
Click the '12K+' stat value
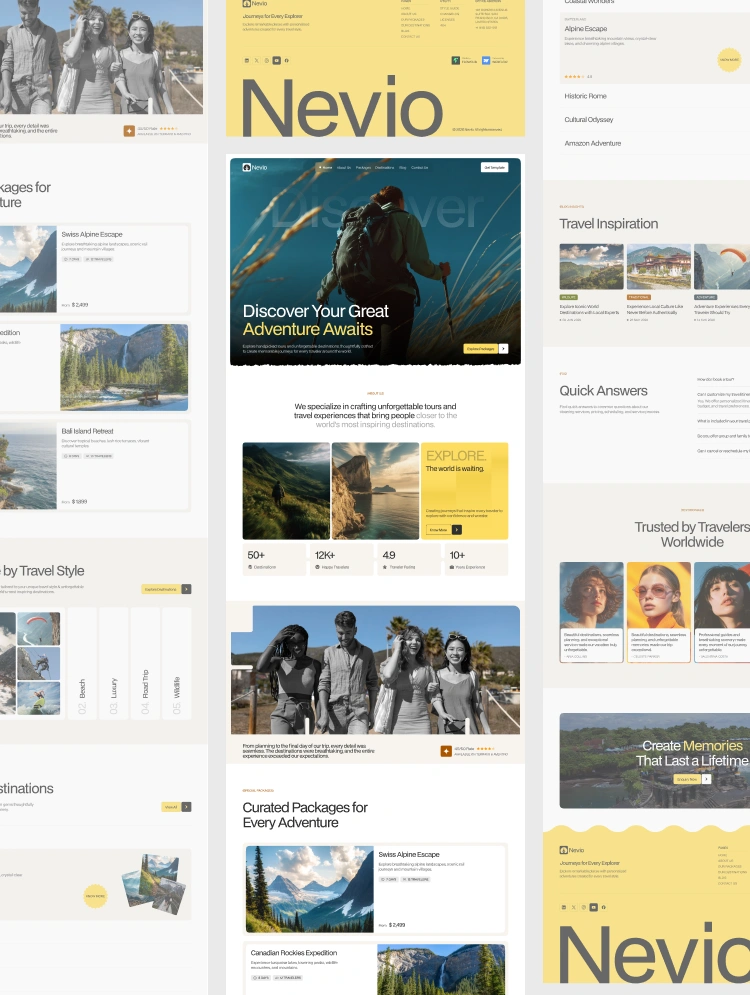coord(325,555)
